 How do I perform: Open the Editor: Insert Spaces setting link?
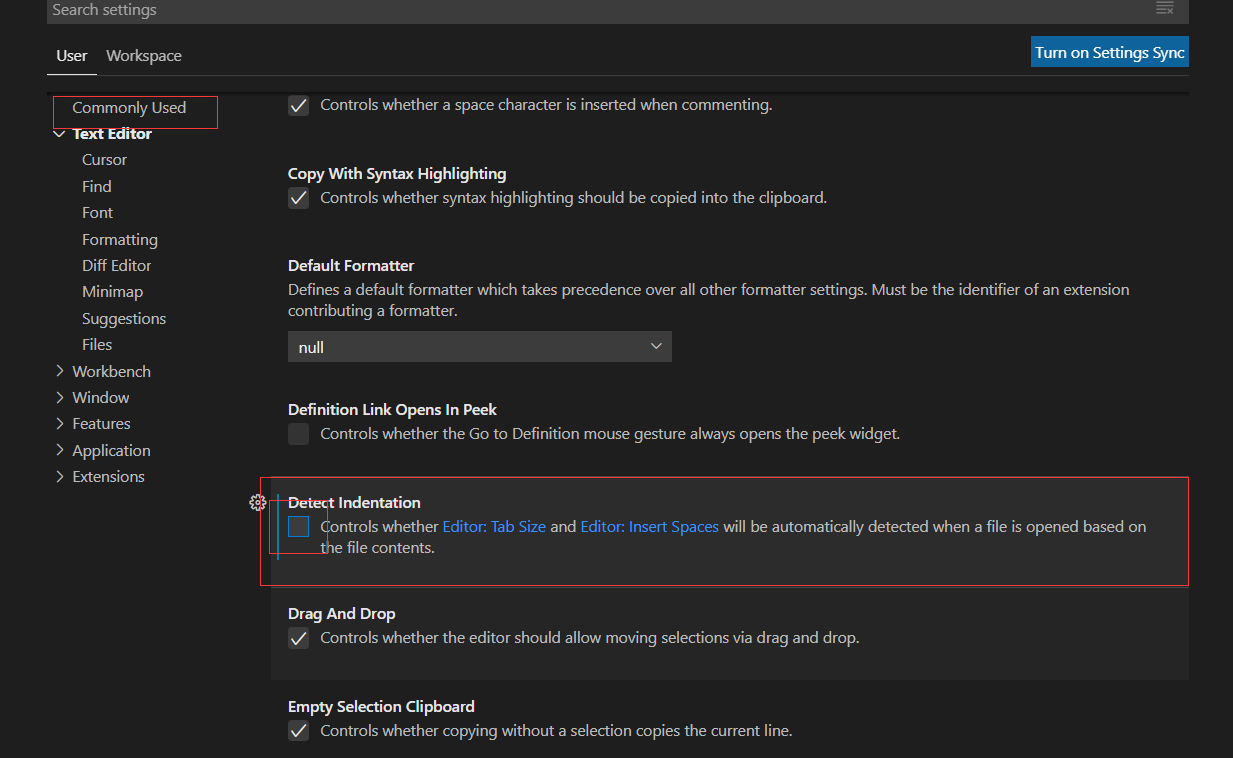point(649,525)
